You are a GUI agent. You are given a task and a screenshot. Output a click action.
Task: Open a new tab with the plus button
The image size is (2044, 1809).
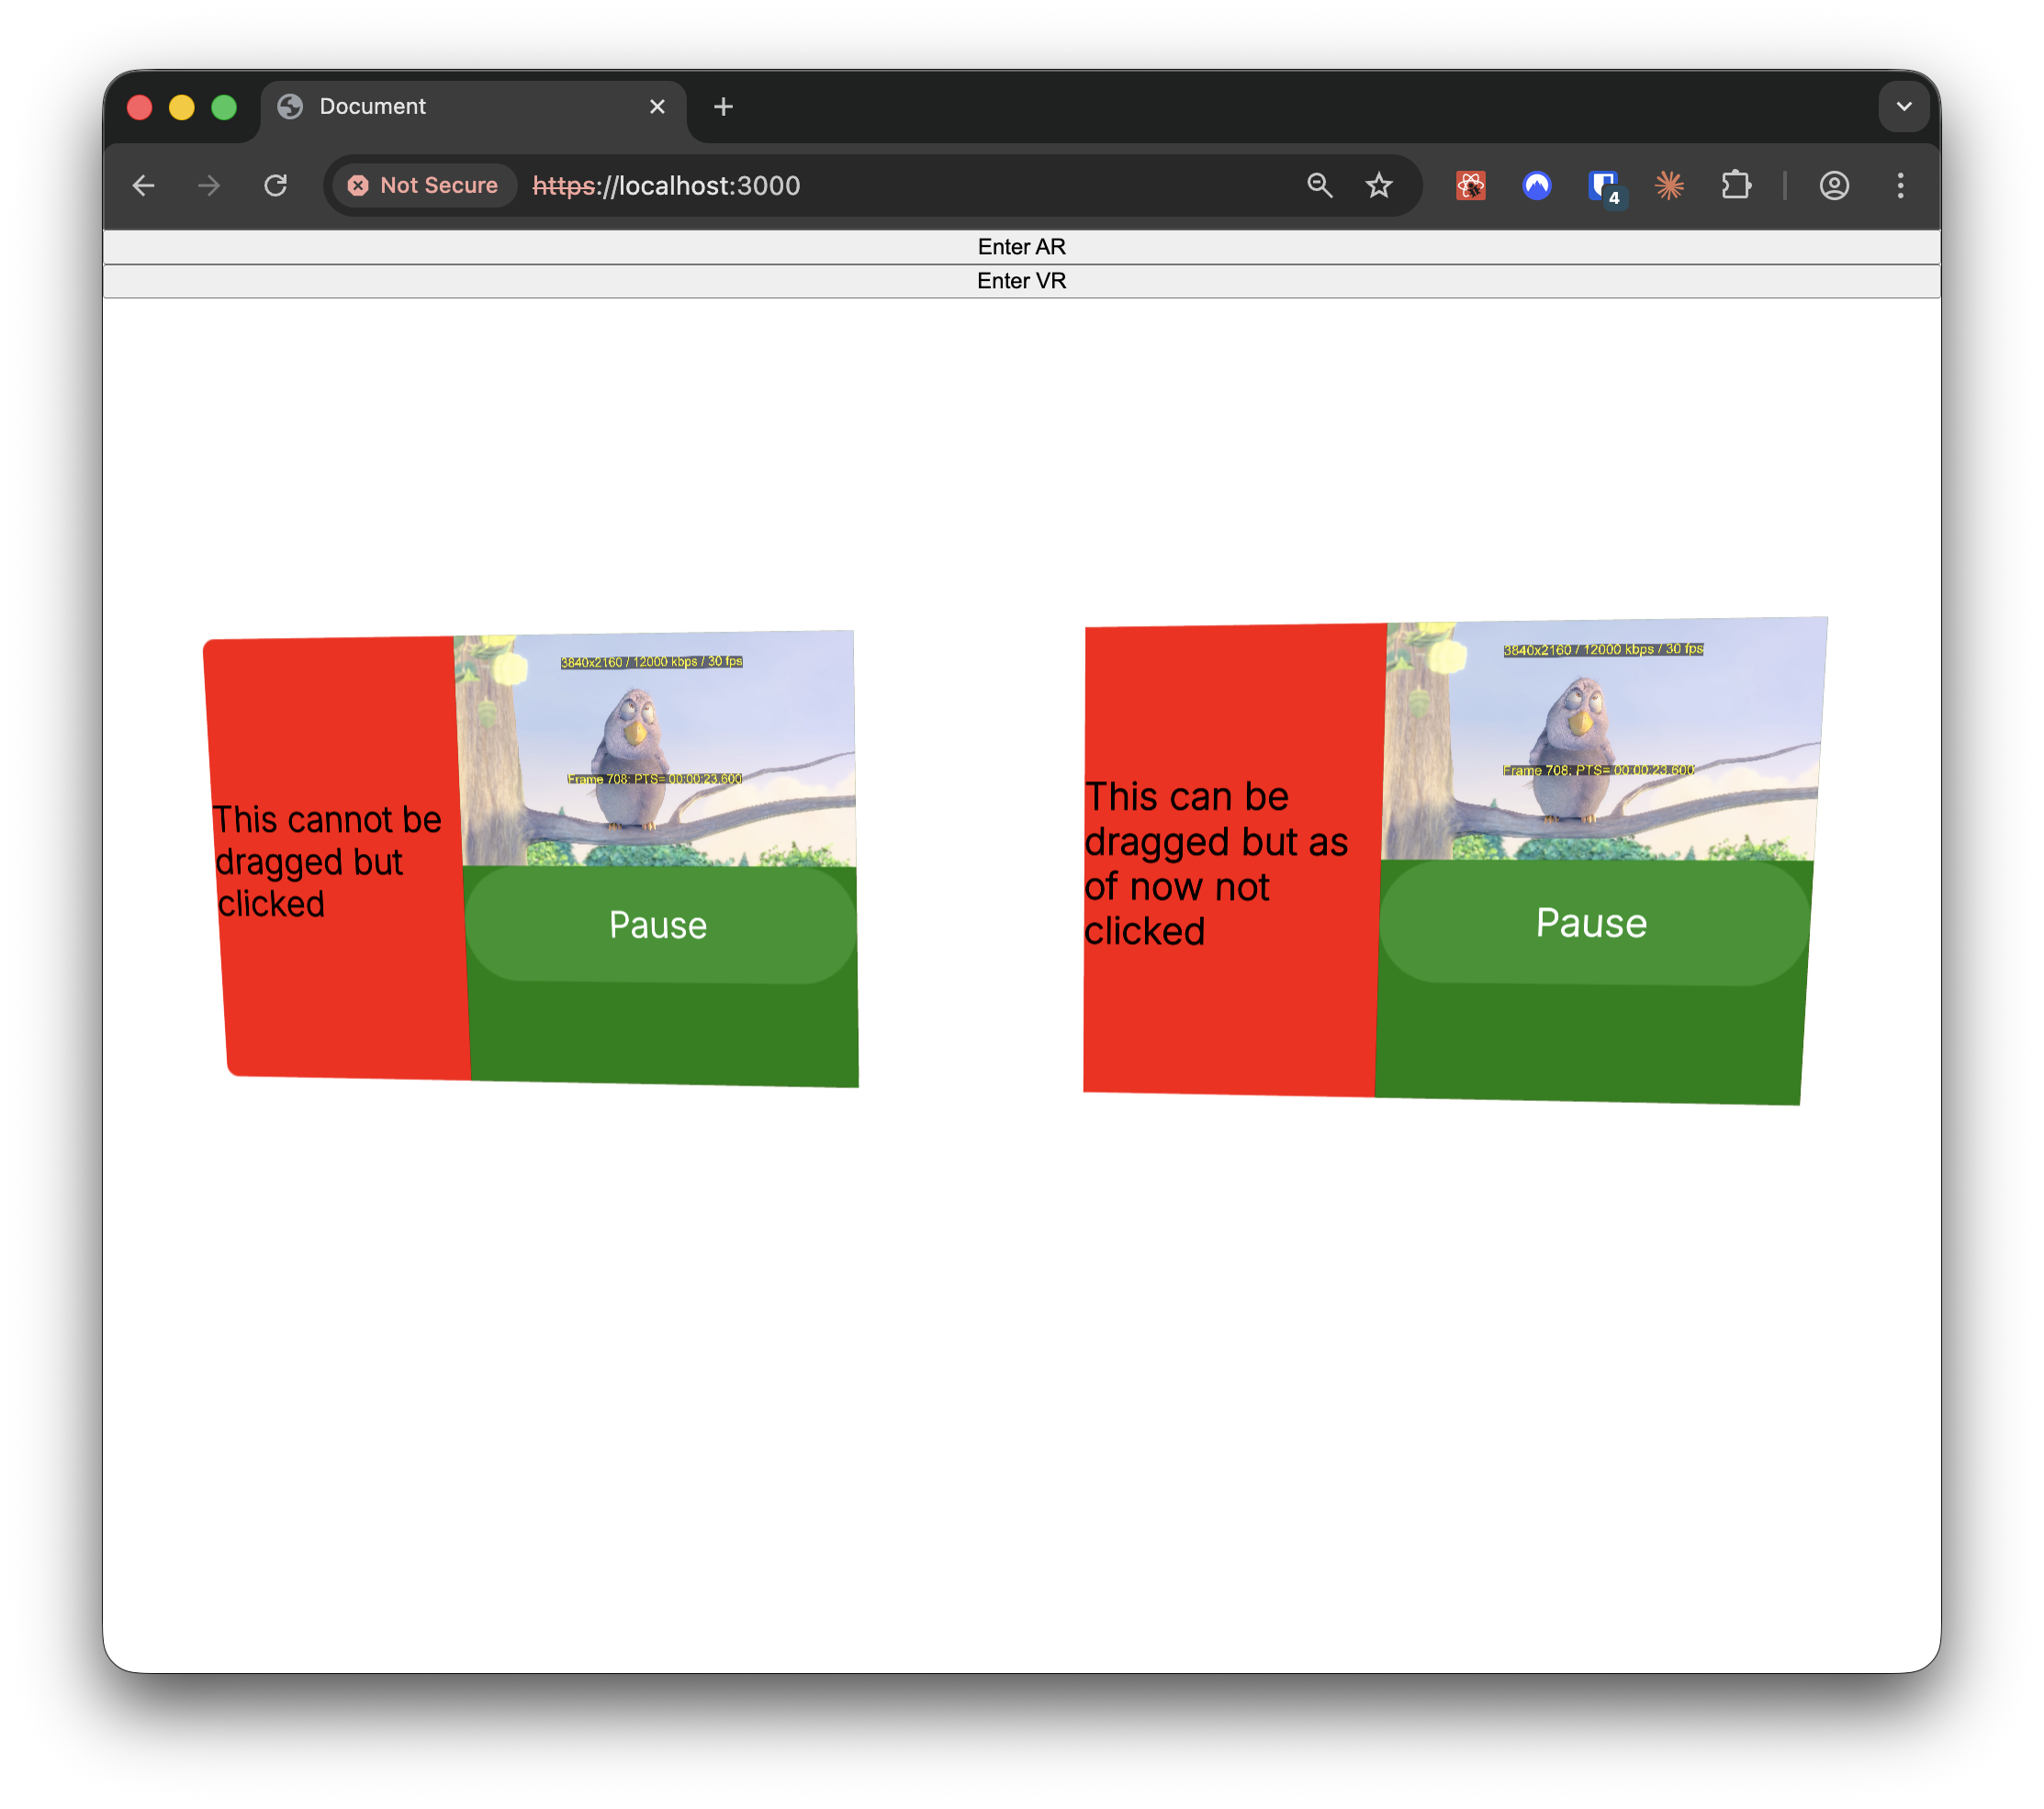click(723, 106)
